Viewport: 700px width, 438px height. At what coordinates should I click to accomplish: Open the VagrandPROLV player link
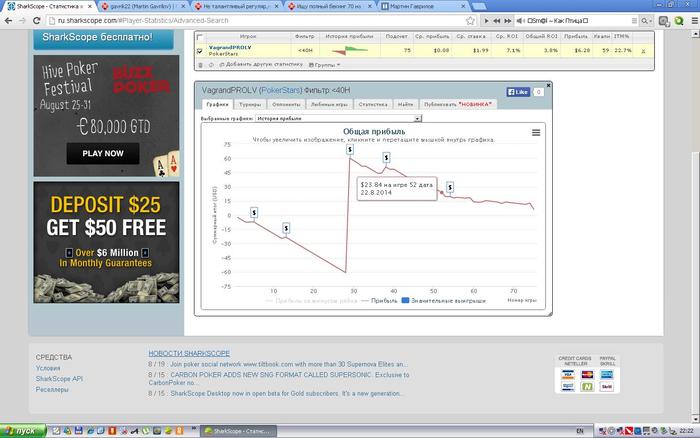[230, 47]
